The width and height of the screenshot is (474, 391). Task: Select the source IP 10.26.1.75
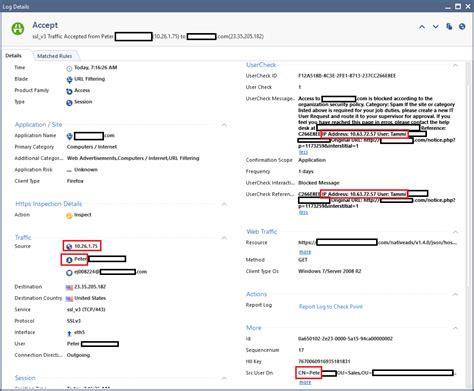click(86, 246)
